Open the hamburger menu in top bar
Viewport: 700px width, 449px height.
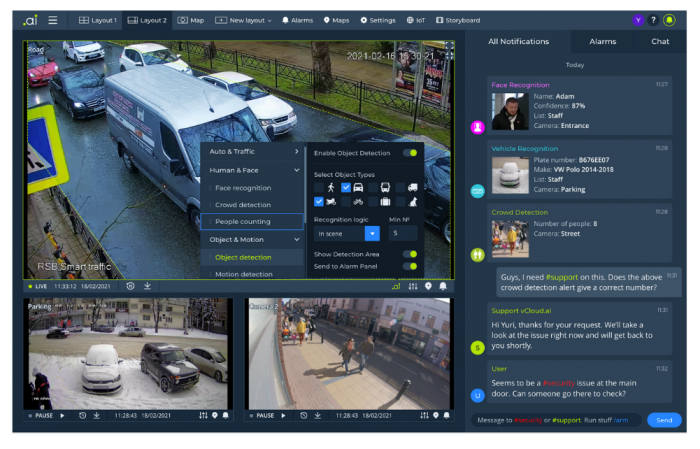coord(53,20)
